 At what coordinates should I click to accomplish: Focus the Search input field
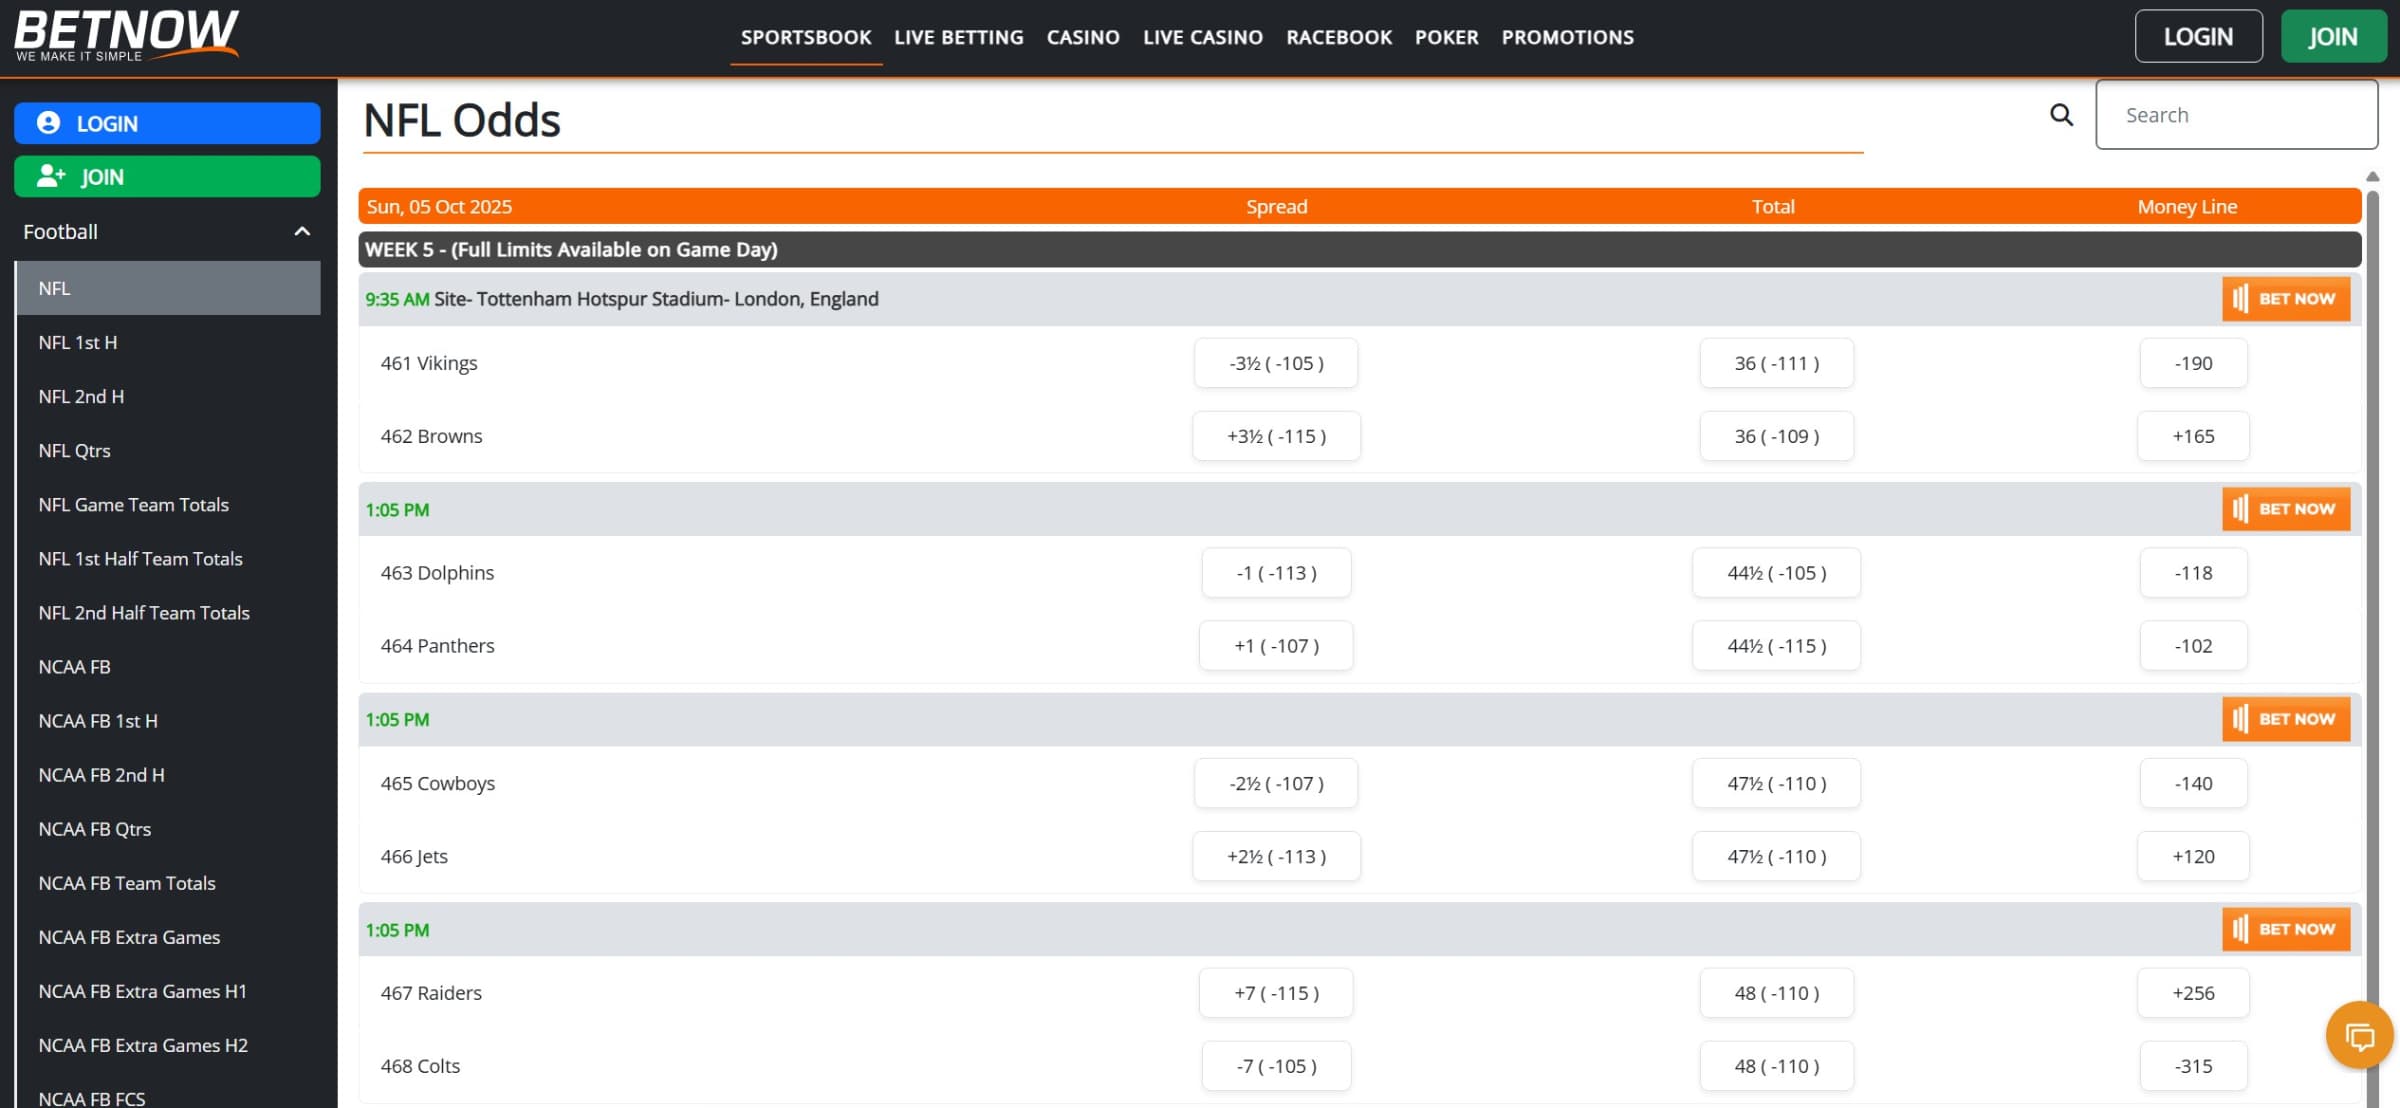(x=2236, y=115)
